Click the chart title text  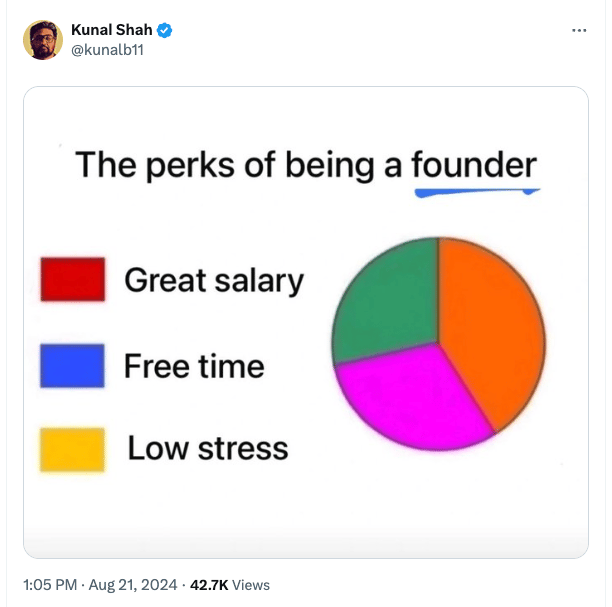pos(306,166)
